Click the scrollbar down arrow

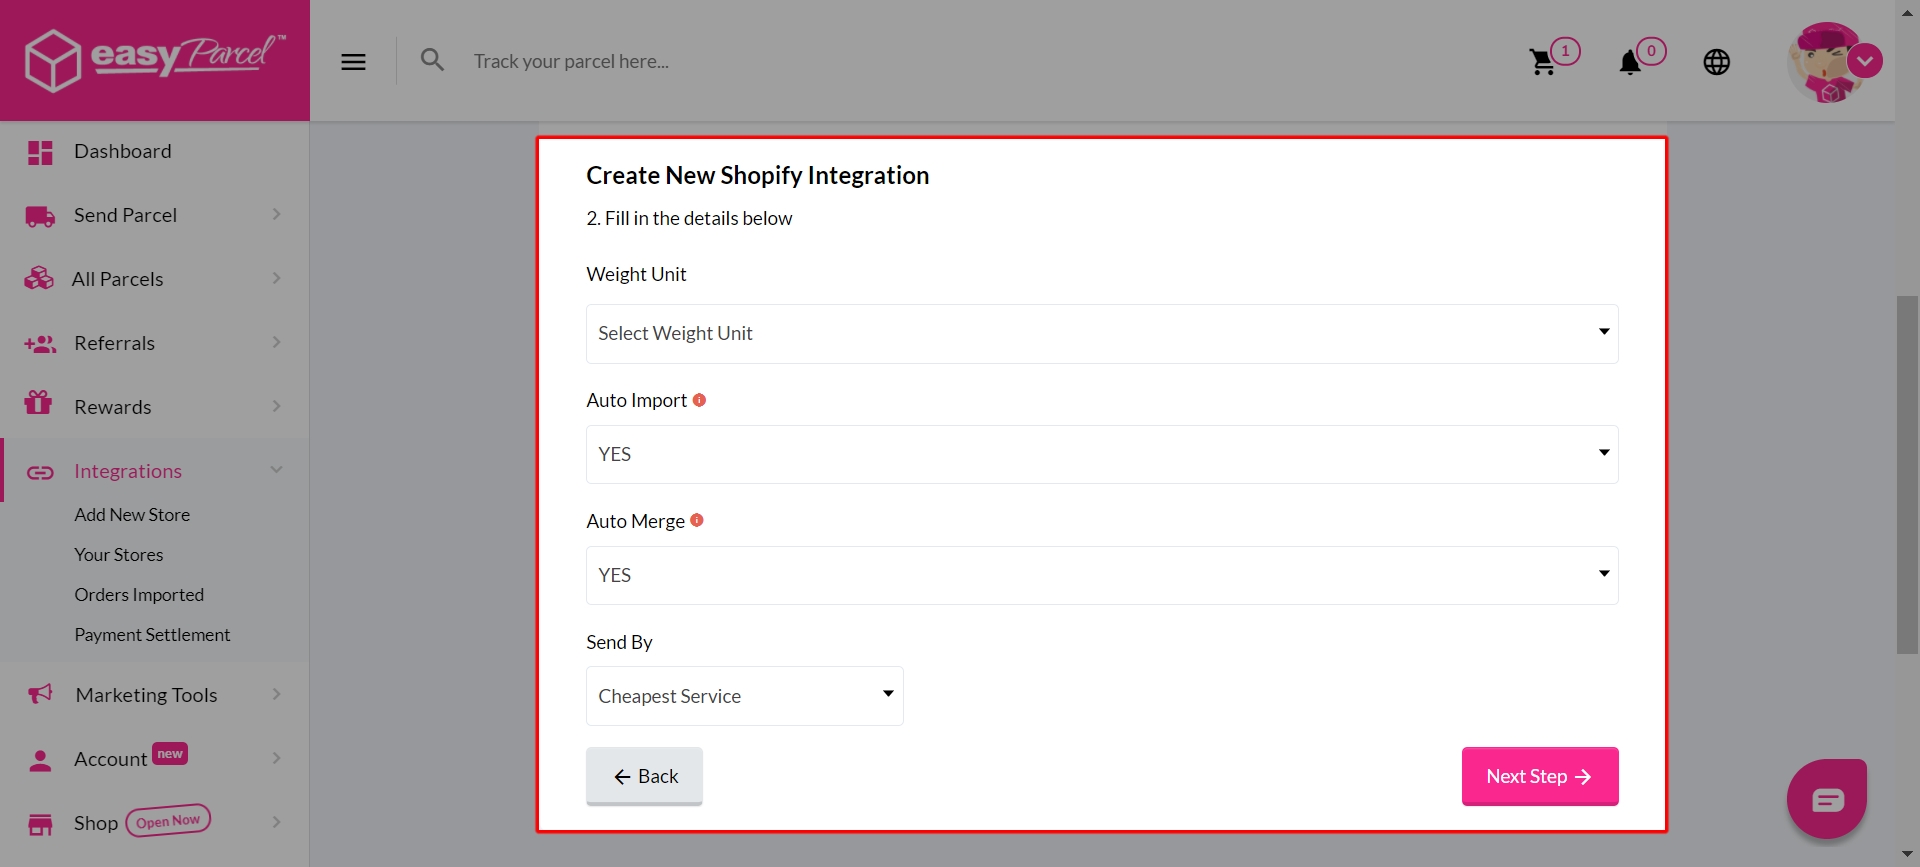[1907, 855]
